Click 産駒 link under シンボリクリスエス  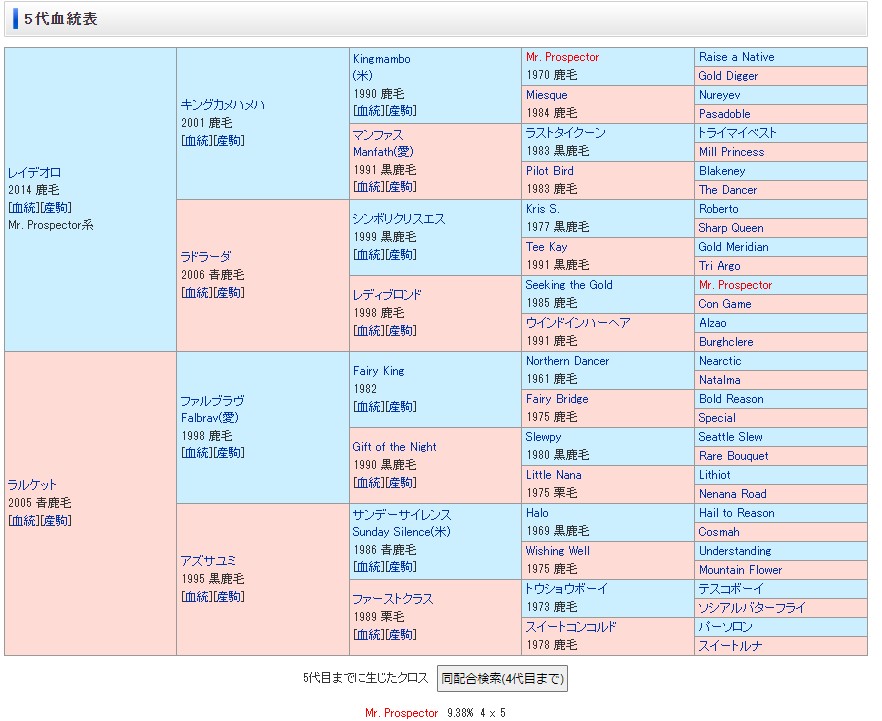pos(401,254)
